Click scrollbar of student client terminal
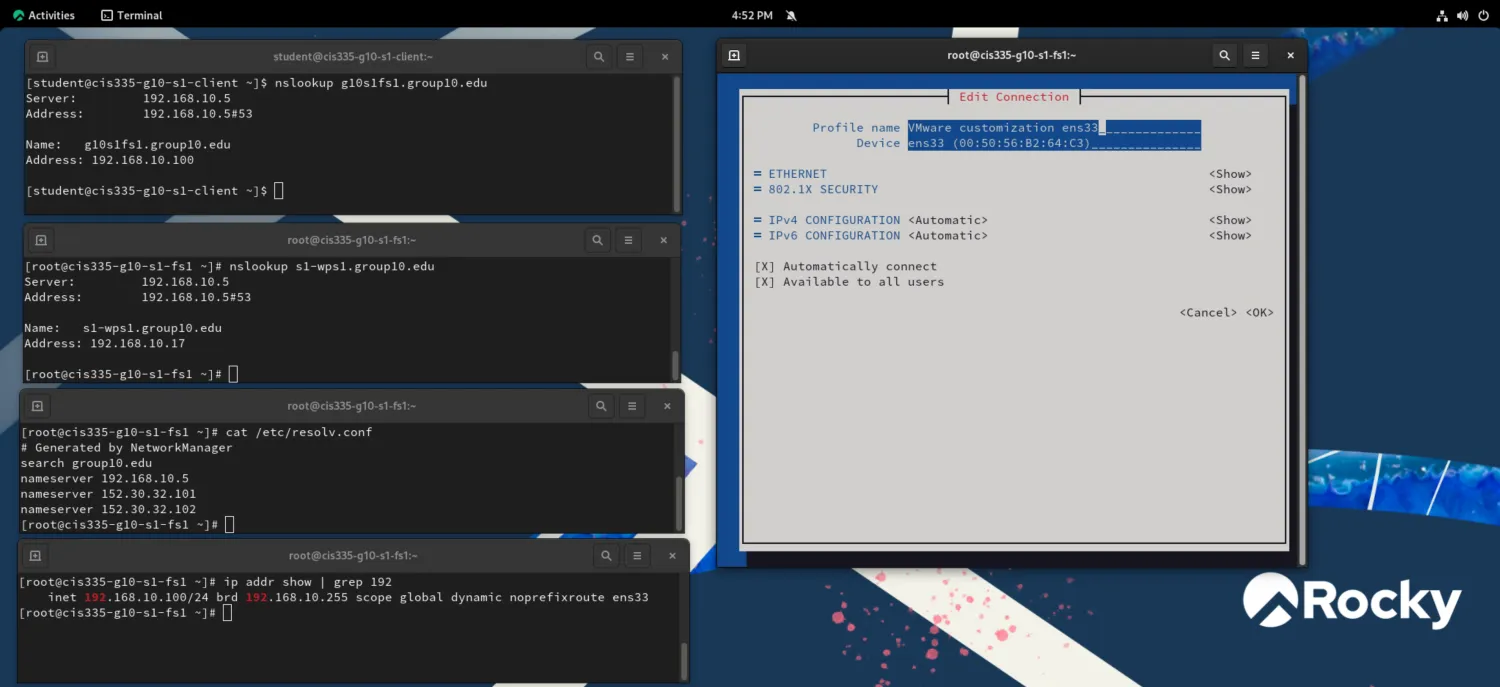This screenshot has height=687, width=1500. 677,142
